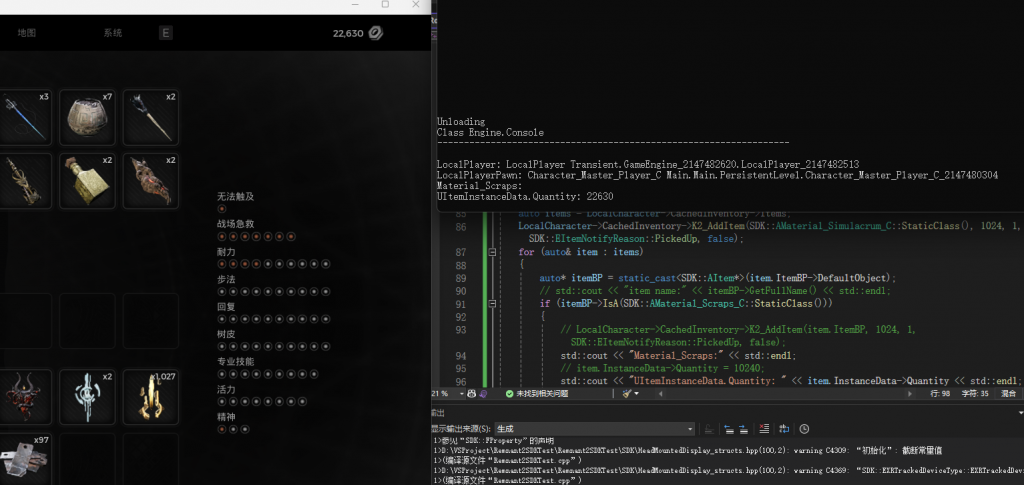Click the 未找到相关问题 status message
This screenshot has height=485, width=1024.
(x=542, y=394)
